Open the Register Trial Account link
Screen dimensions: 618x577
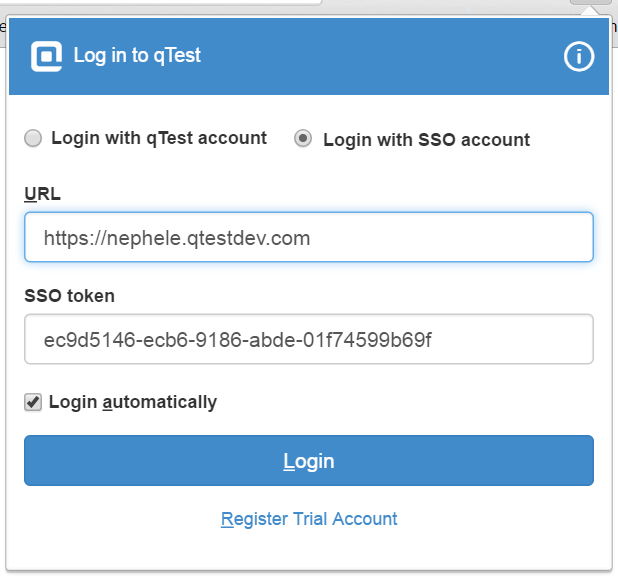pyautogui.click(x=309, y=519)
